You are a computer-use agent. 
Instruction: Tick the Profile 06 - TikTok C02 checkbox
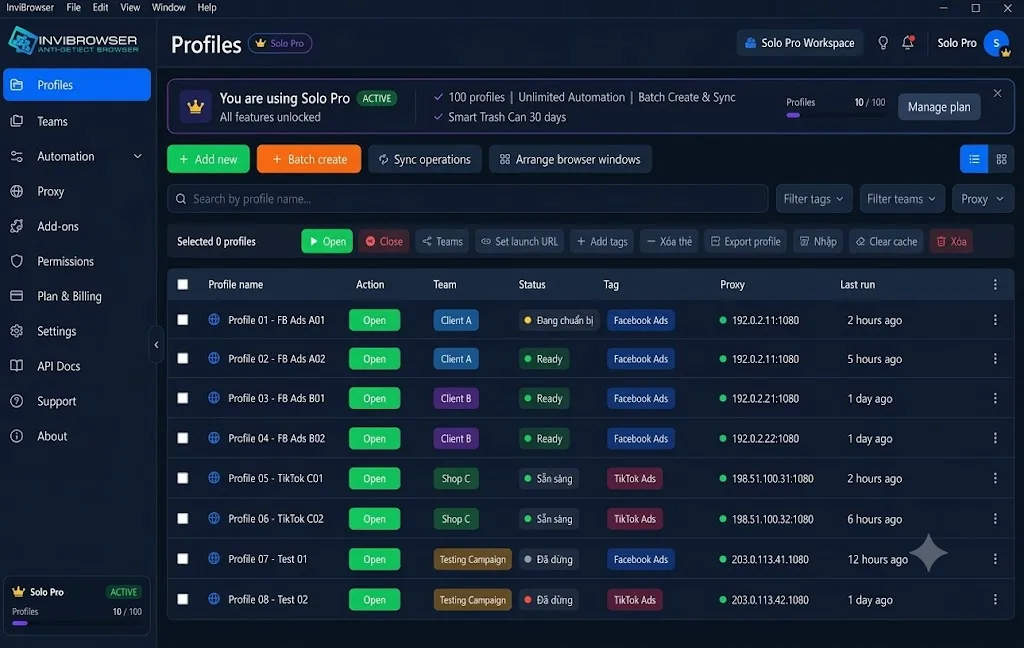[183, 519]
